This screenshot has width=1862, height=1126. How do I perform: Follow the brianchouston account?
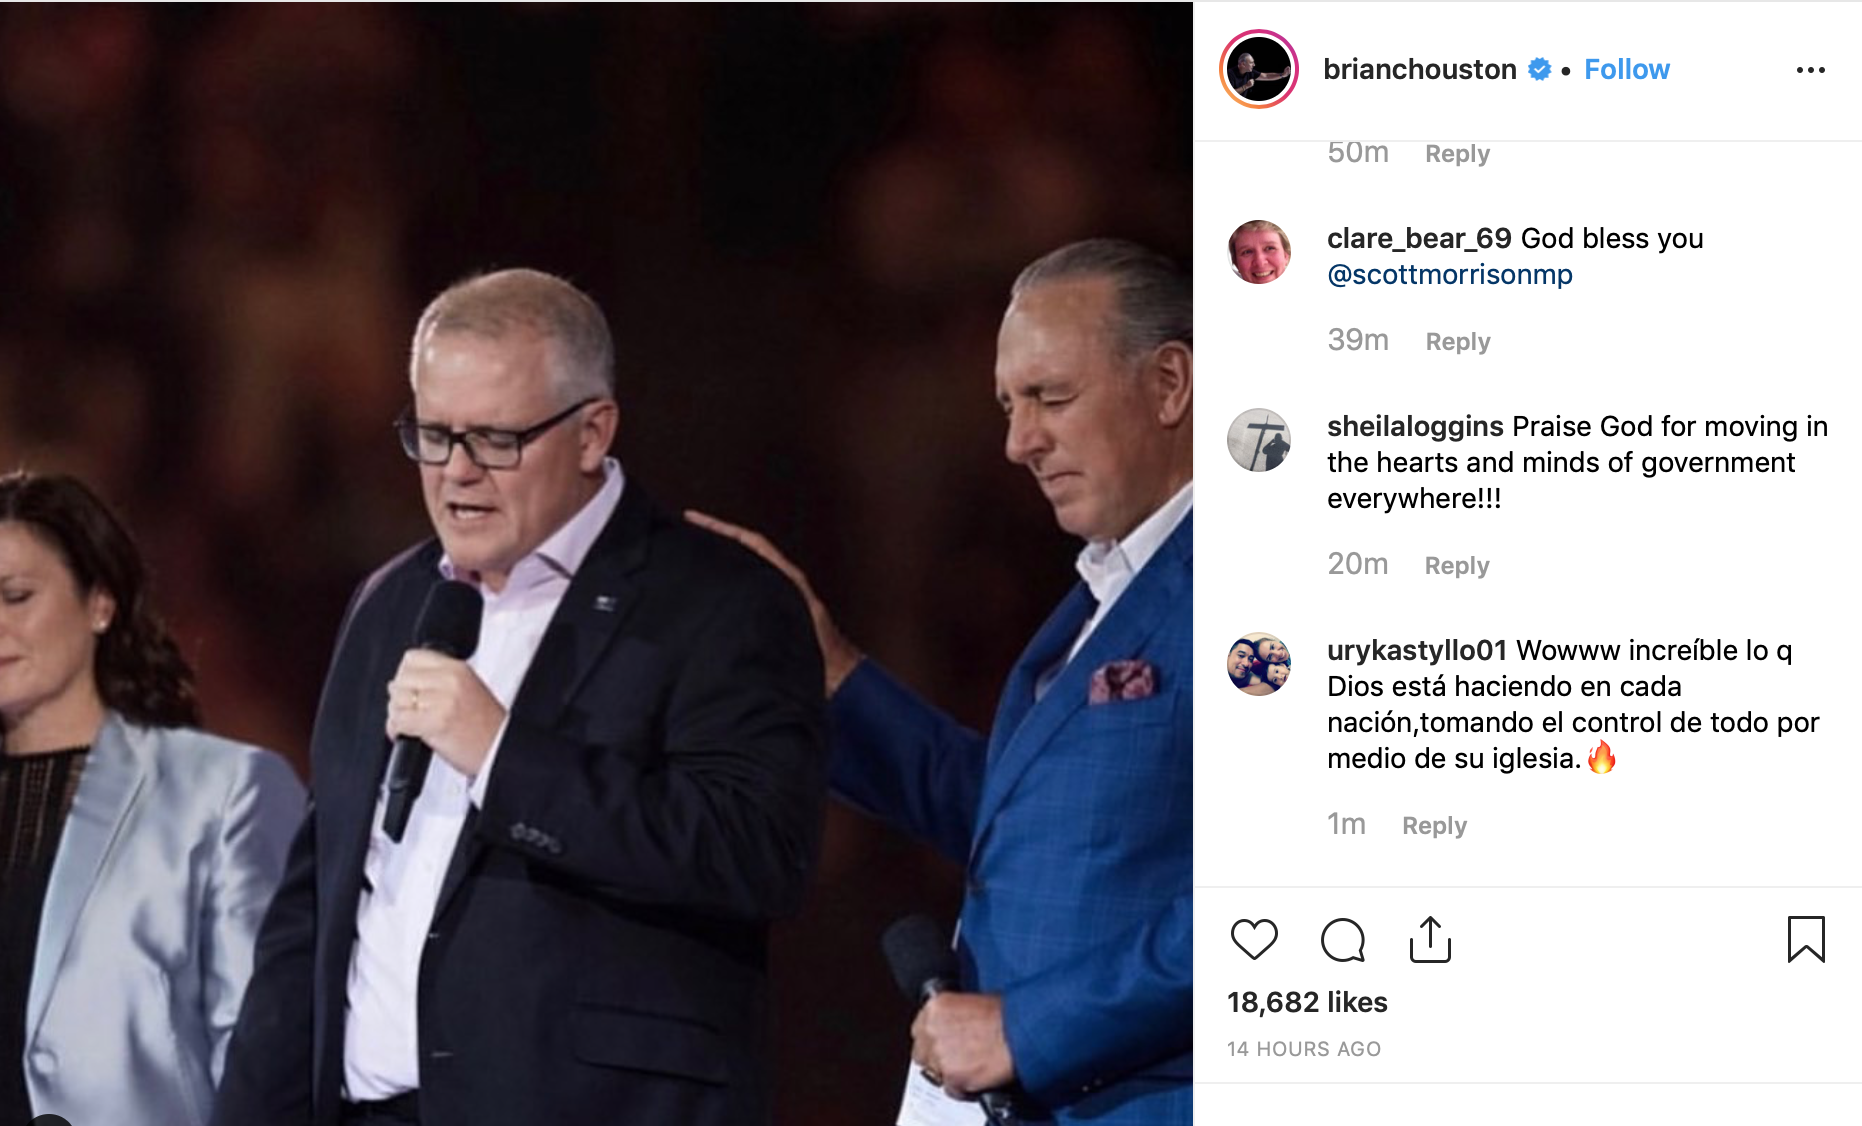pos(1627,69)
